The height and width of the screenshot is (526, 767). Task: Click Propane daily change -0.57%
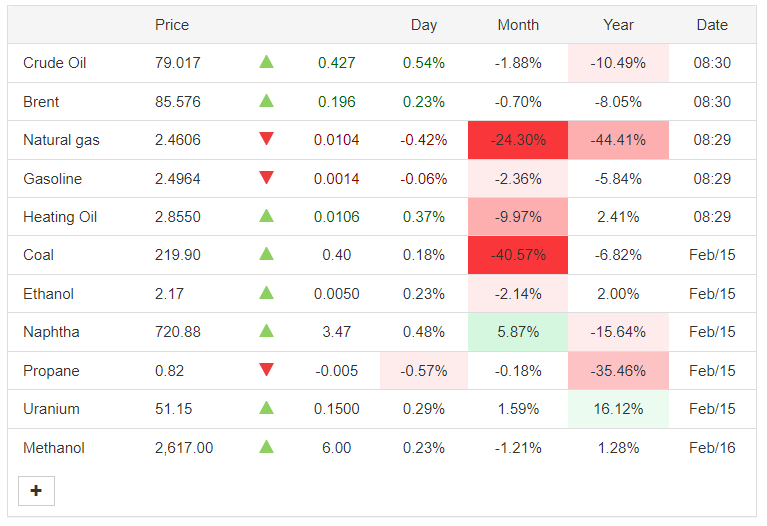tap(424, 371)
